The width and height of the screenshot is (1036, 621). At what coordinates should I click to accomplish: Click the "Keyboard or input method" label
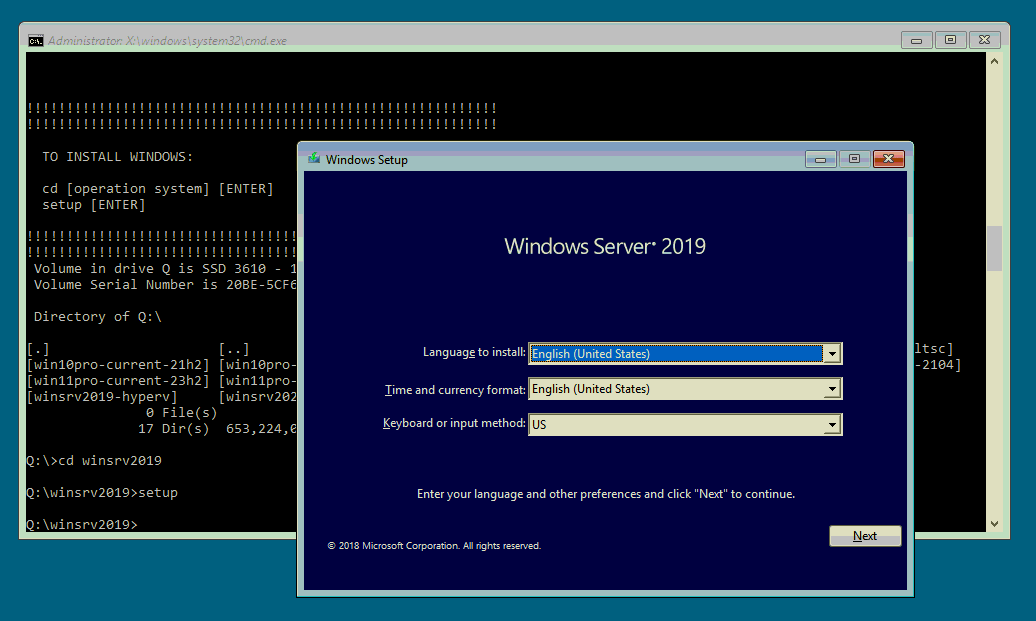[x=454, y=424]
